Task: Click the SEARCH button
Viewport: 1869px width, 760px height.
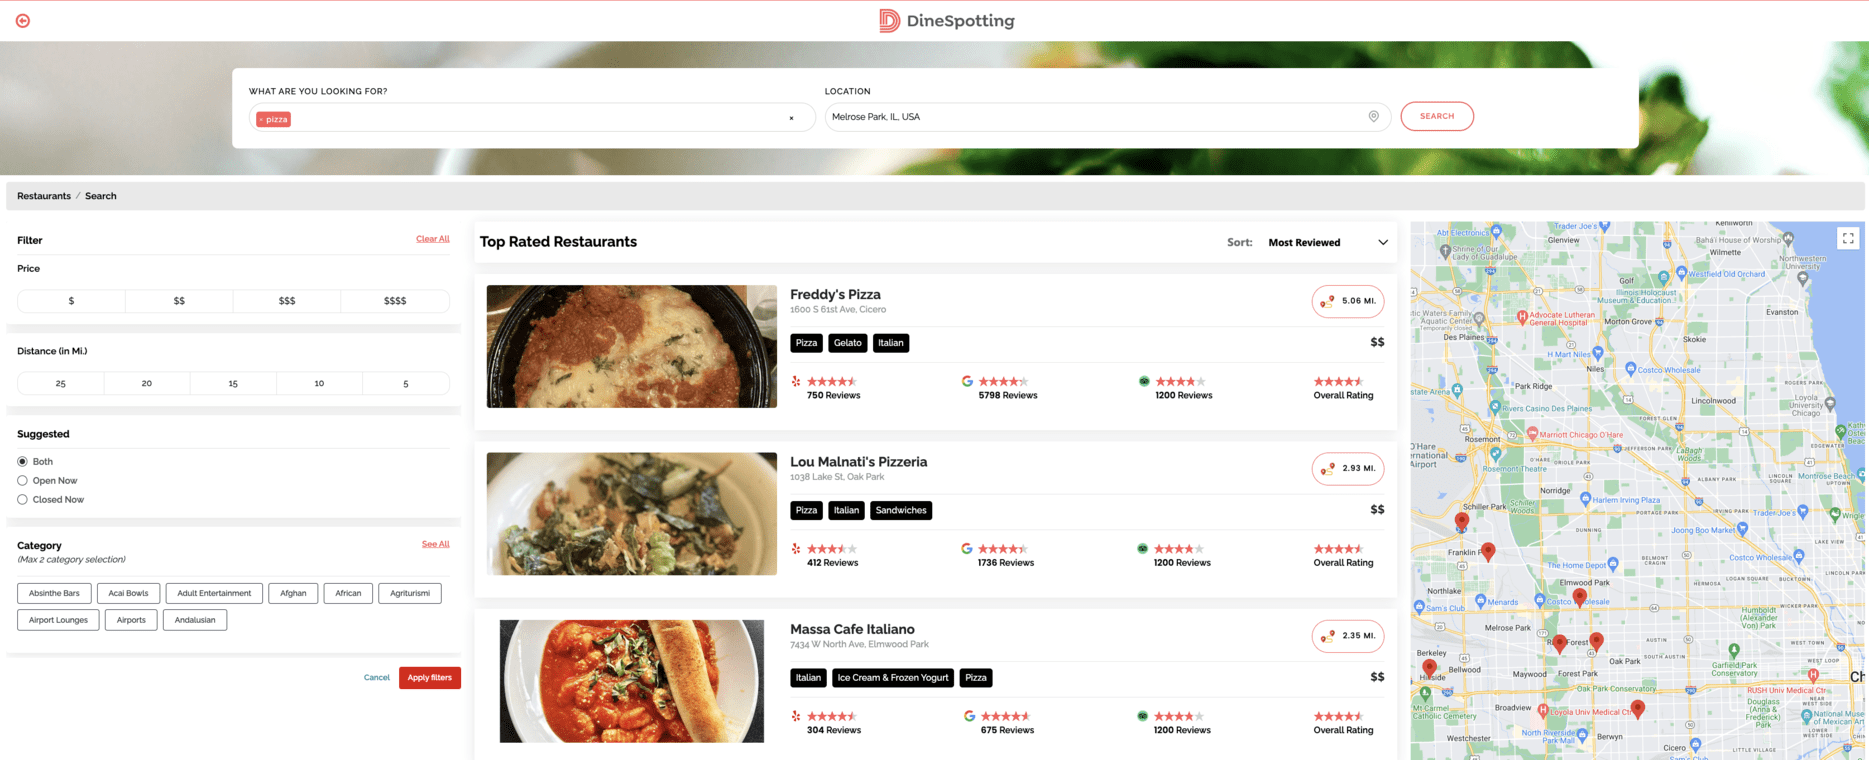Action: tap(1437, 116)
